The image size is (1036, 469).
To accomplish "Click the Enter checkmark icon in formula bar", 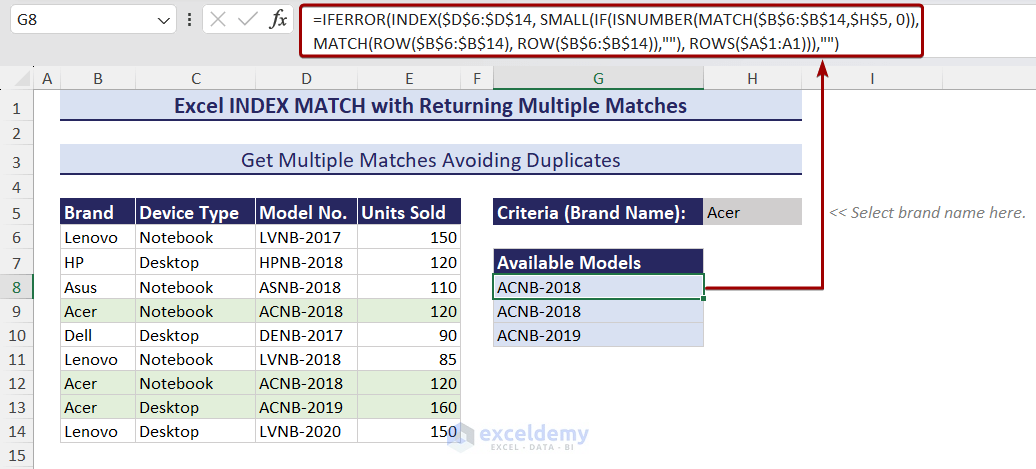I will [248, 20].
